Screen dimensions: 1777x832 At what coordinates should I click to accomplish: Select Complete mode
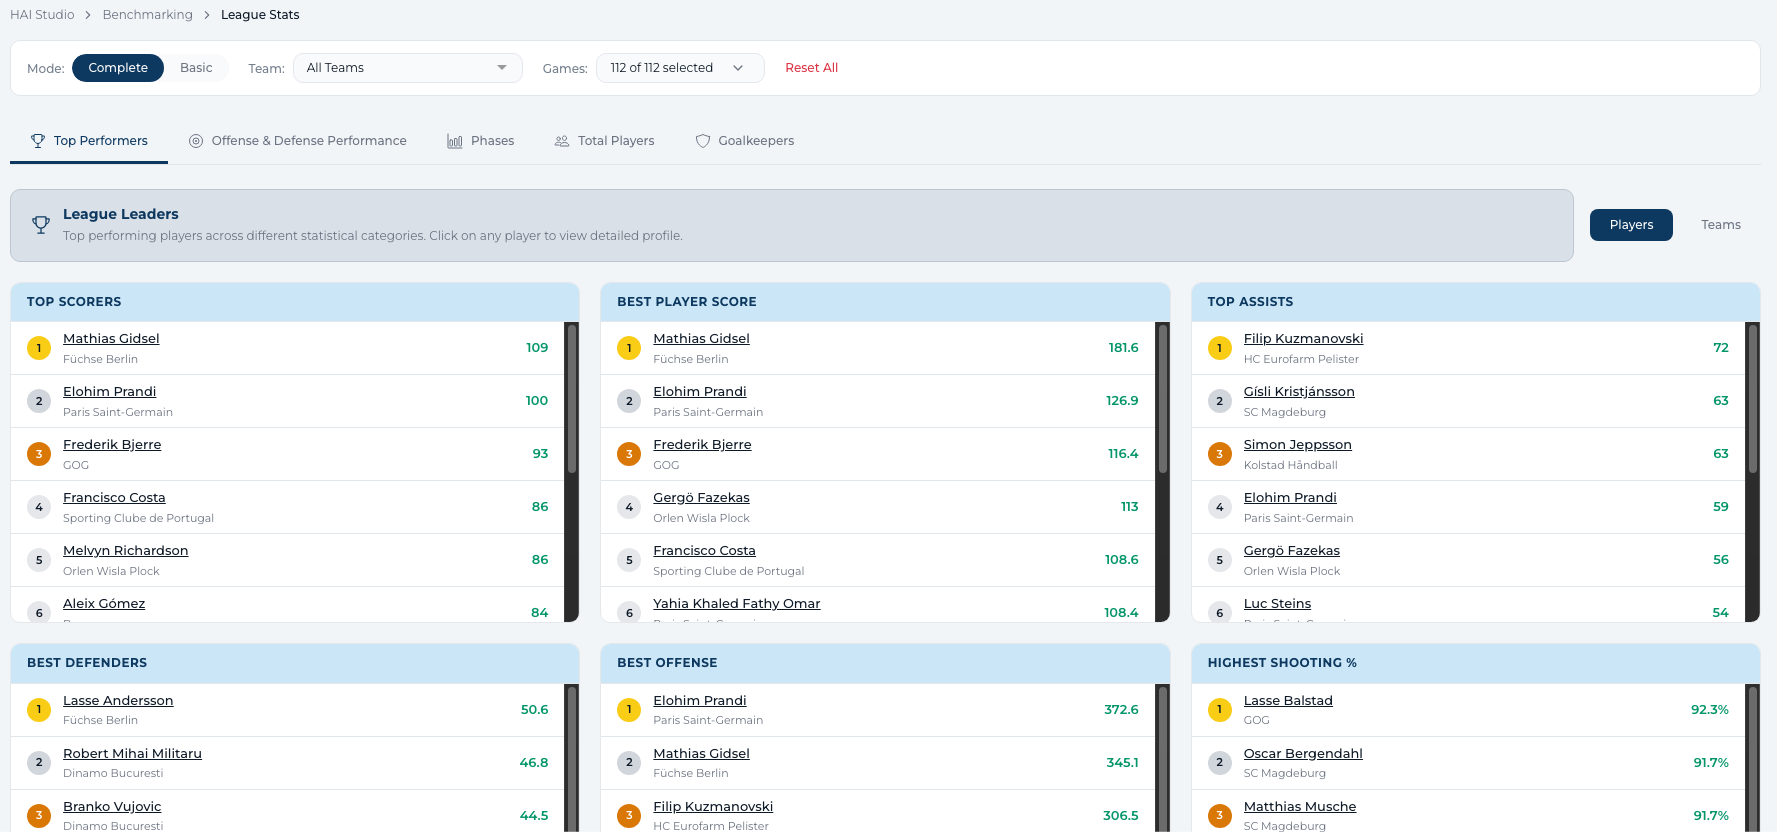[118, 68]
